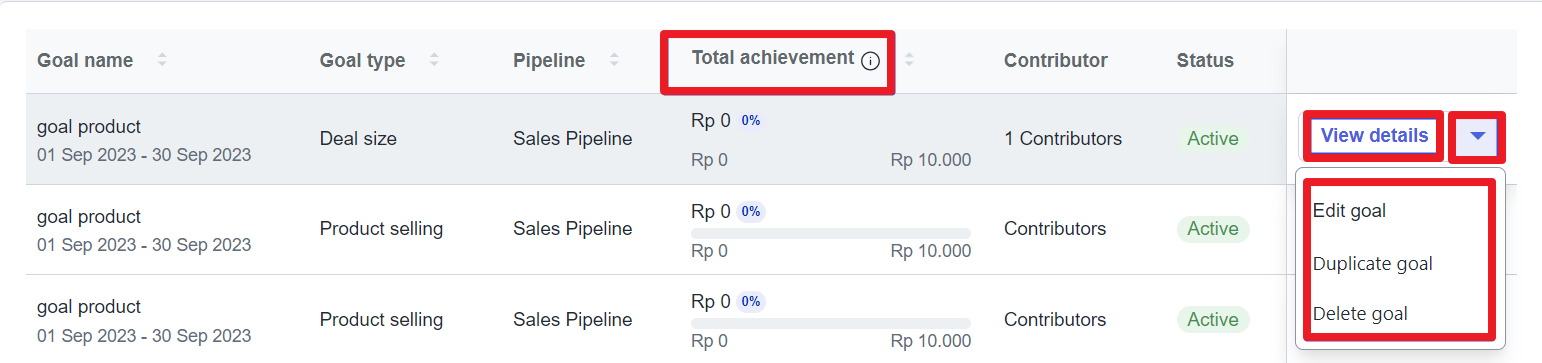Viewport: 1542px width, 363px height.
Task: Click the Status column header
Action: [1205, 61]
